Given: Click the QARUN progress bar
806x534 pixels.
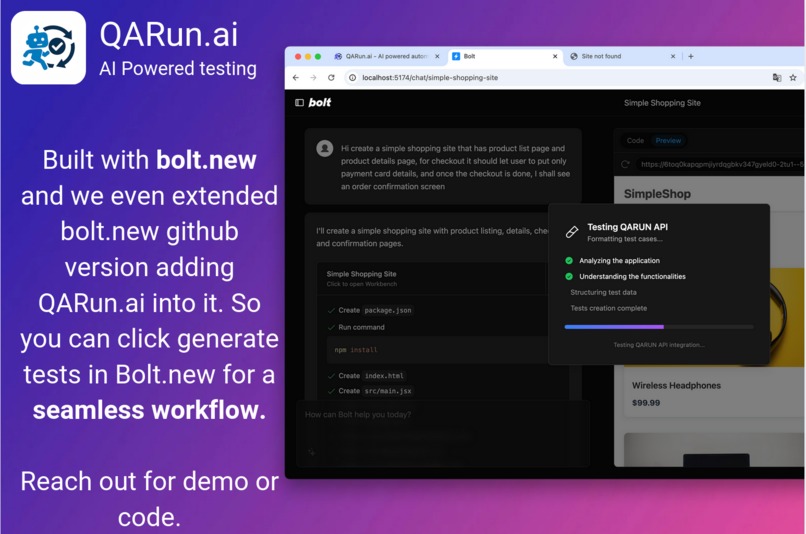Looking at the screenshot, I should [658, 327].
